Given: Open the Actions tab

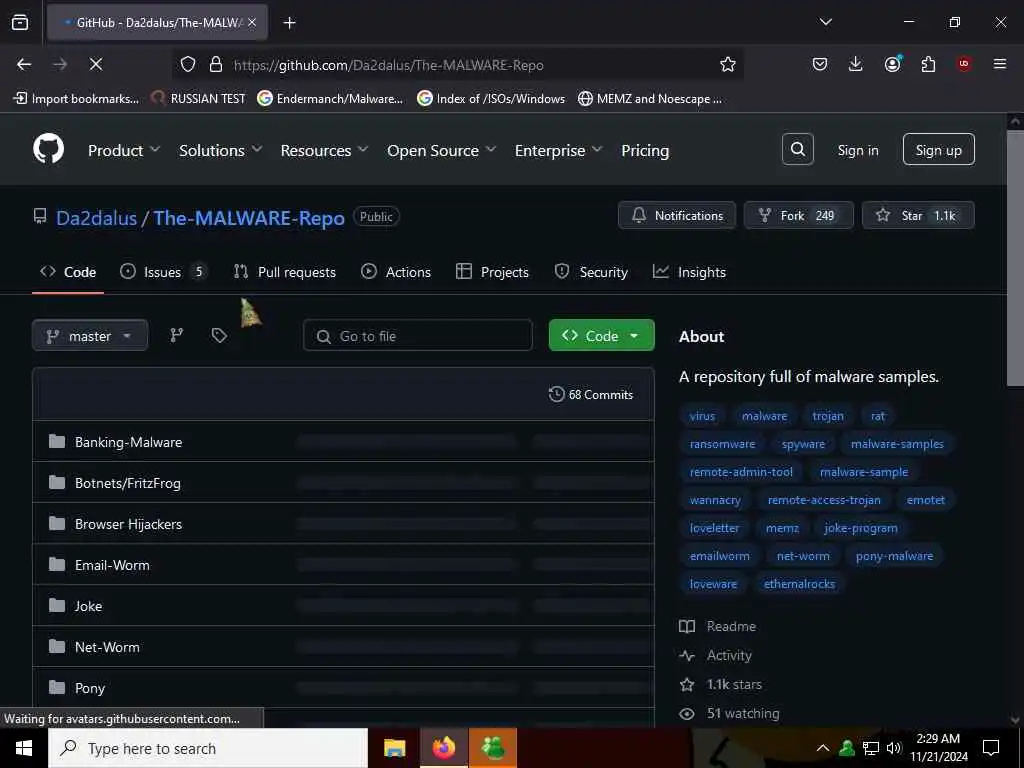Looking at the screenshot, I should [x=396, y=272].
